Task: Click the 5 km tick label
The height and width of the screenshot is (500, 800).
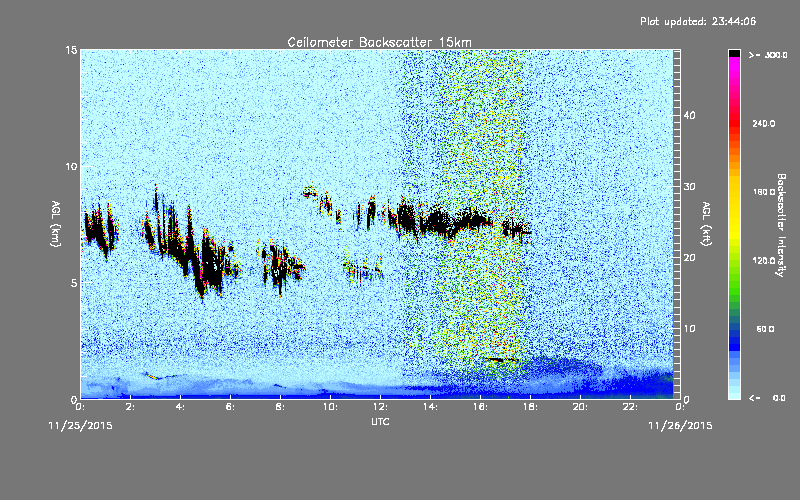Action: tap(74, 283)
